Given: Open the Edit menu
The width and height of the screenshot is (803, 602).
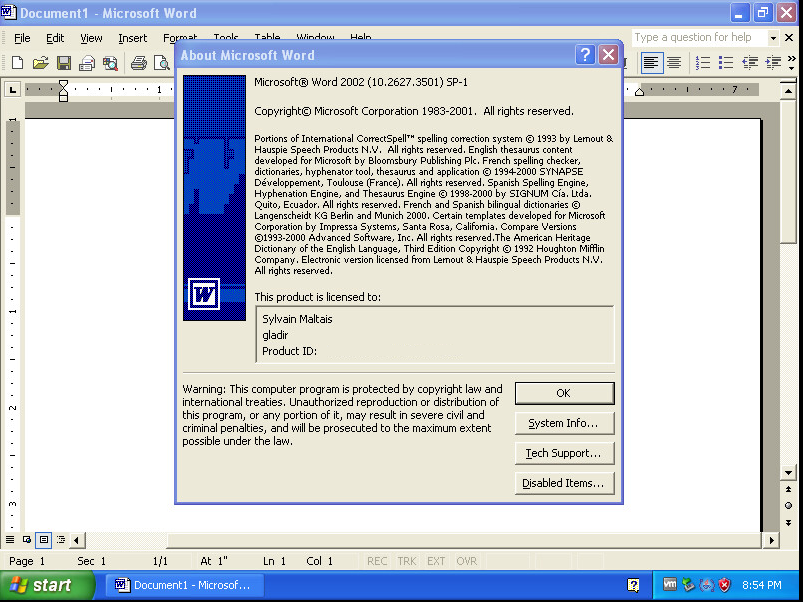Looking at the screenshot, I should (55, 38).
